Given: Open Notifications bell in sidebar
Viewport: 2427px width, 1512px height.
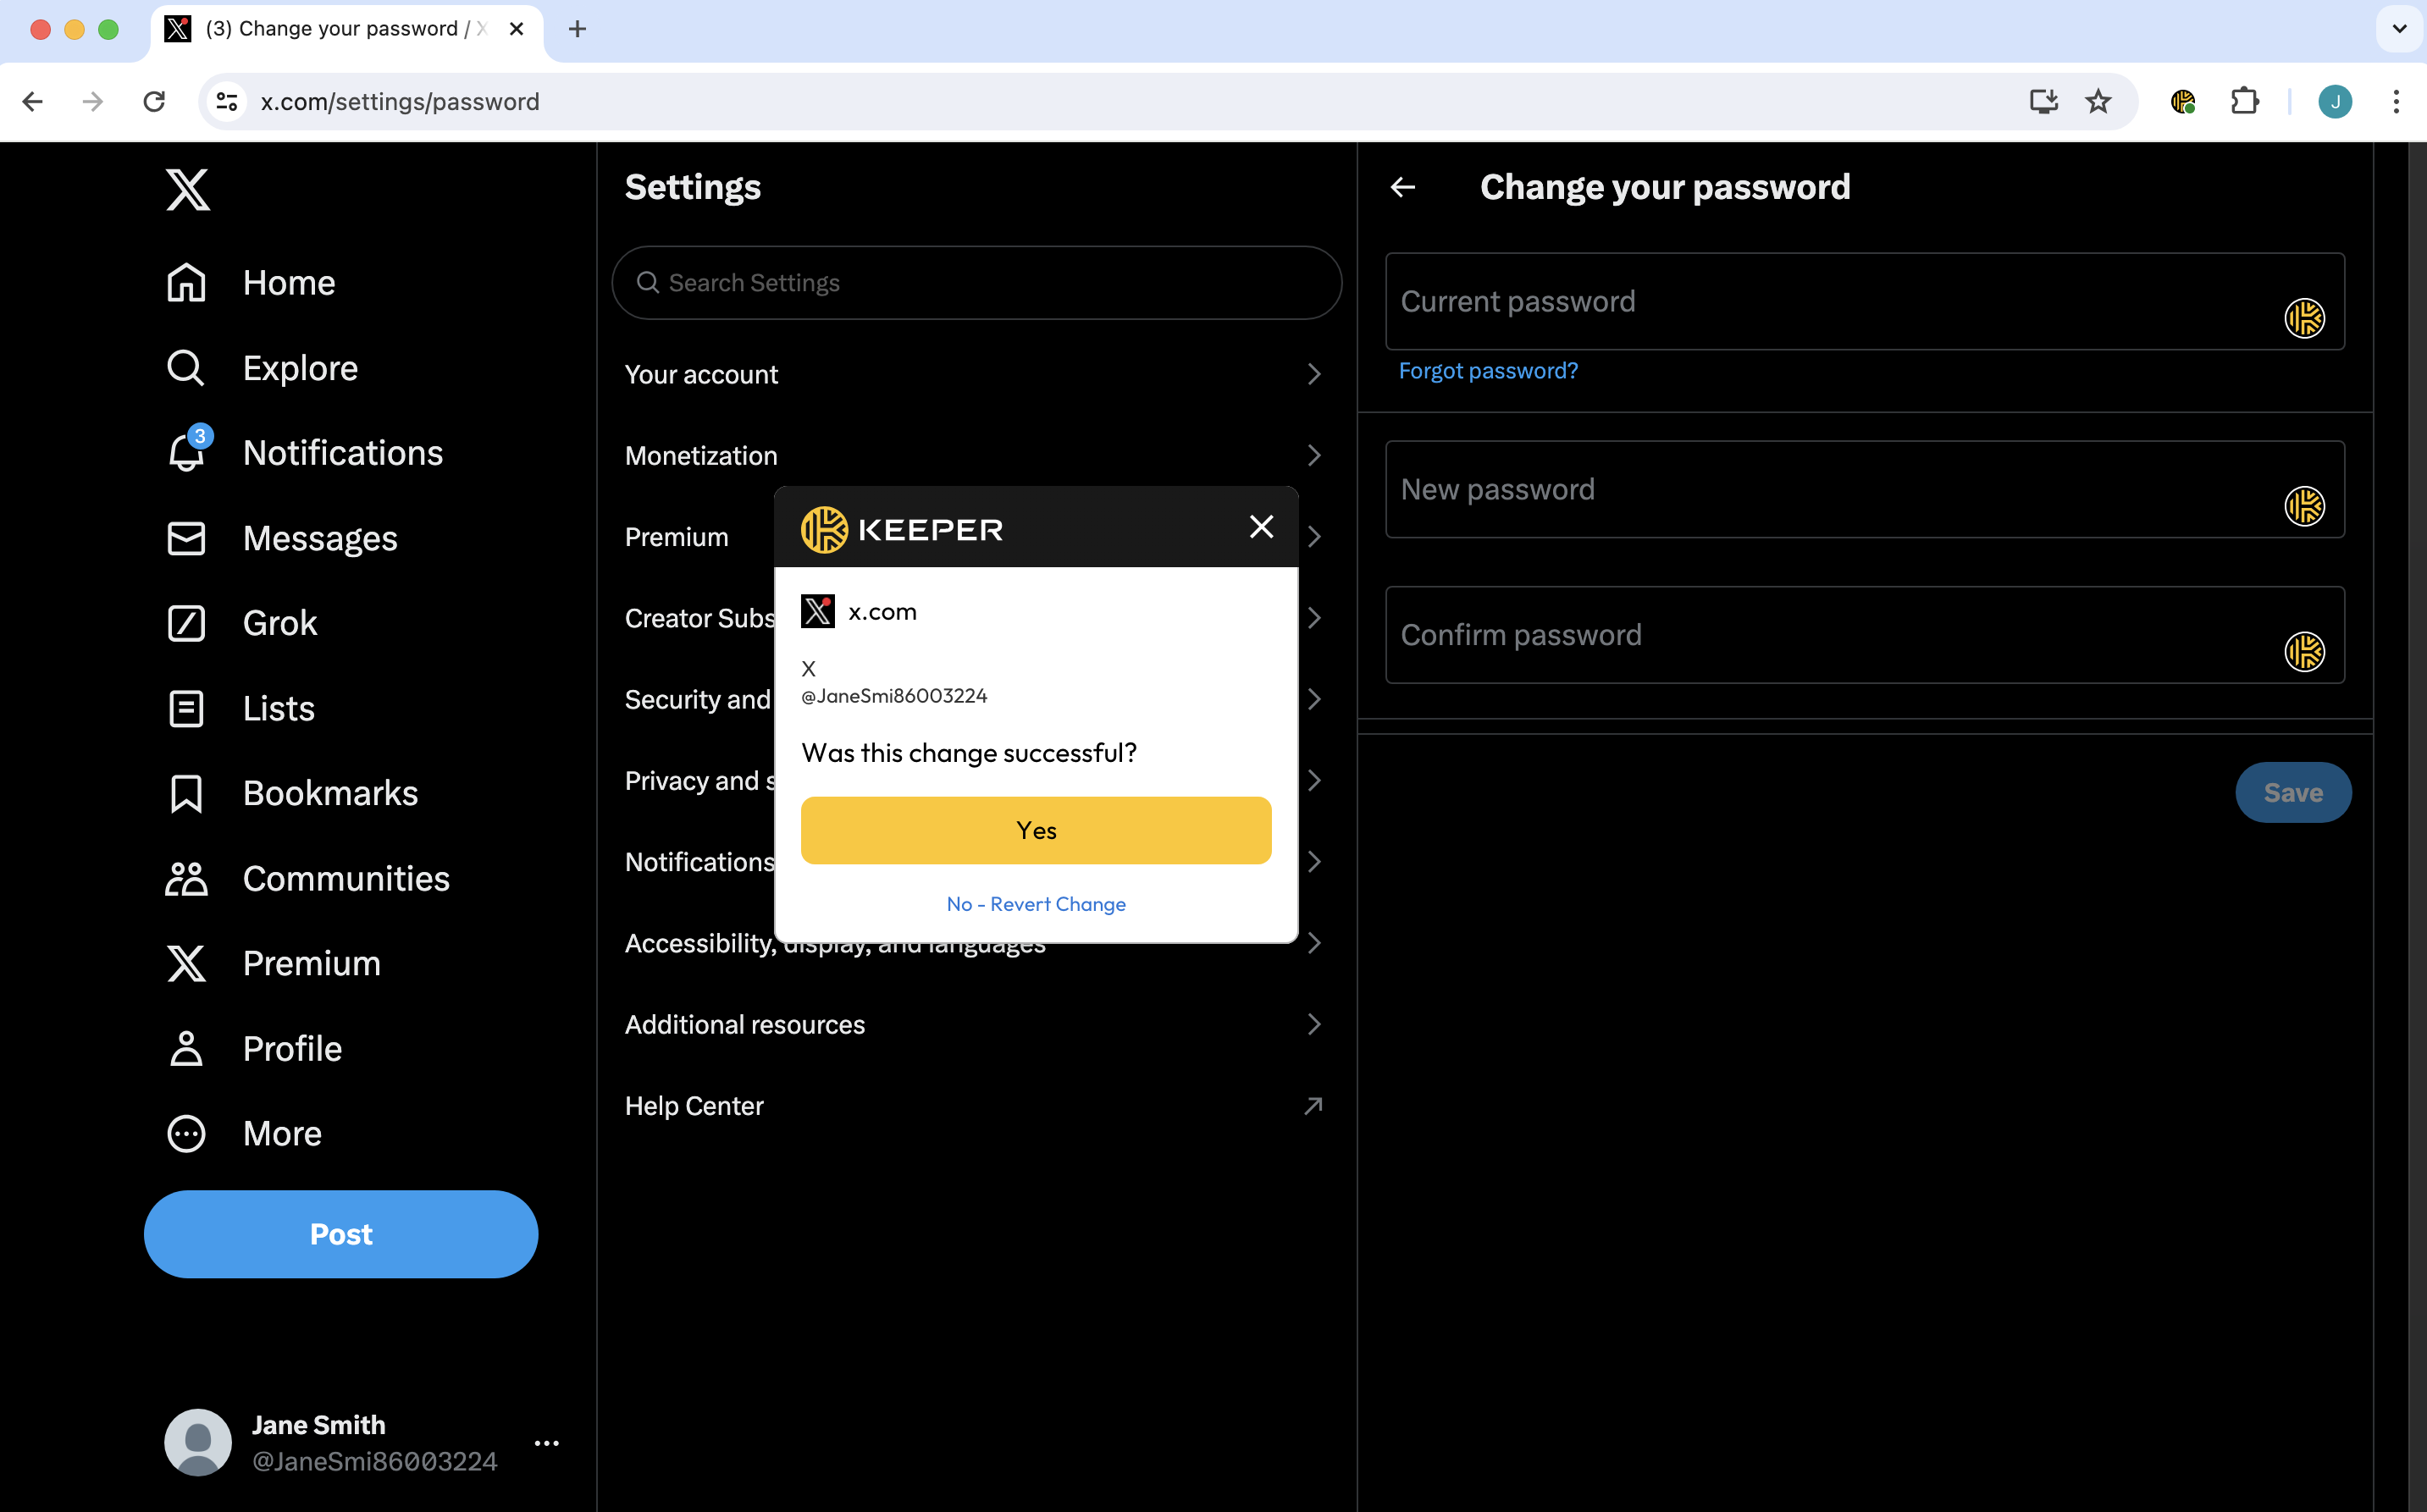Looking at the screenshot, I should coord(187,453).
